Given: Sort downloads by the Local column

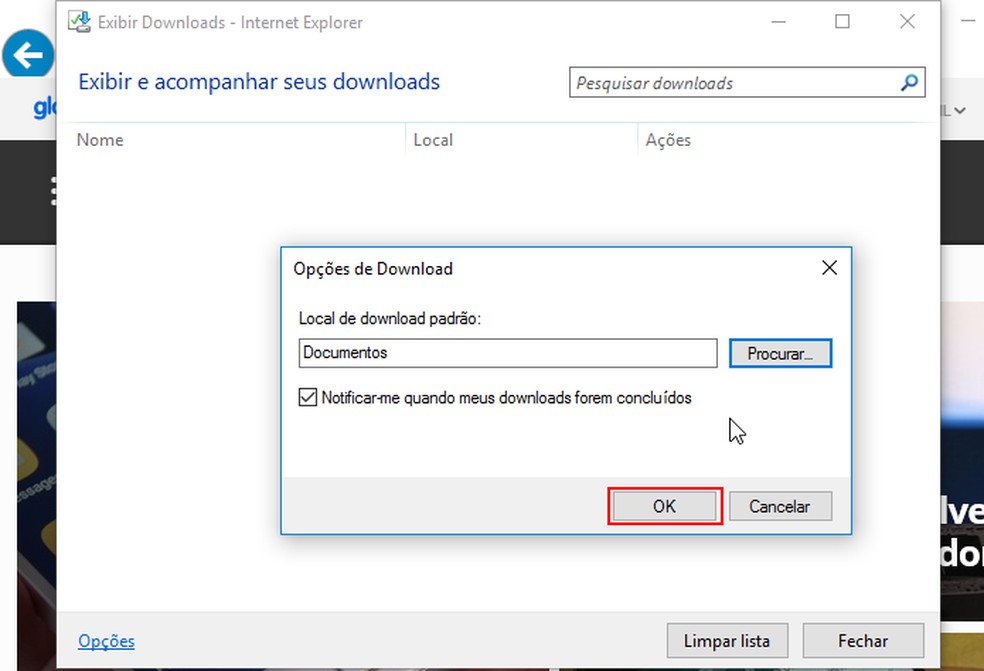Looking at the screenshot, I should point(433,140).
